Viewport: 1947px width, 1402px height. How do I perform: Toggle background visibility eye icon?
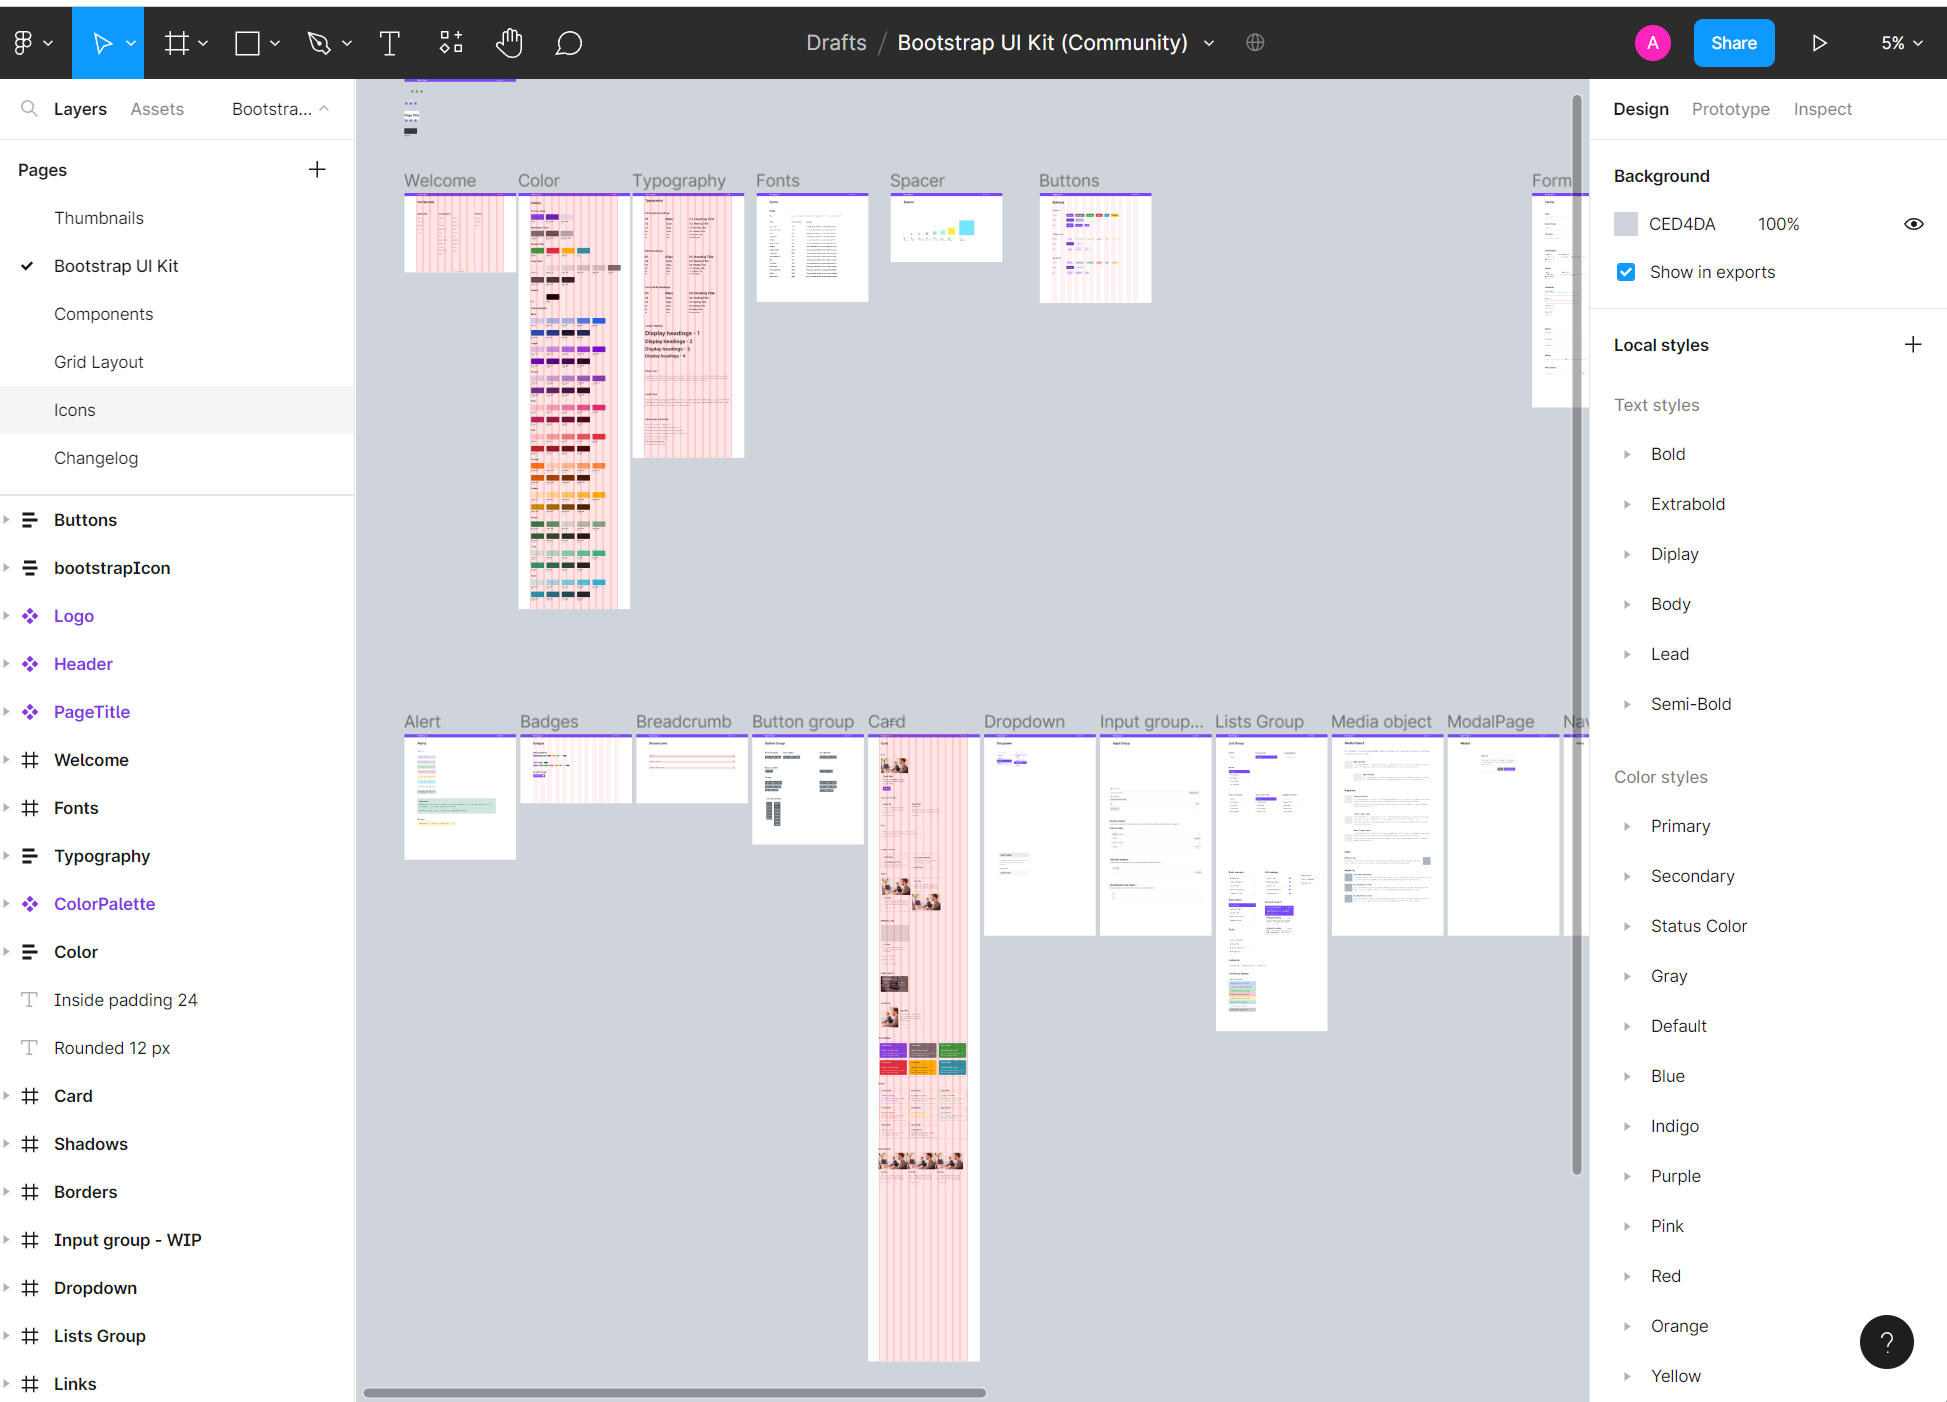[x=1913, y=224]
